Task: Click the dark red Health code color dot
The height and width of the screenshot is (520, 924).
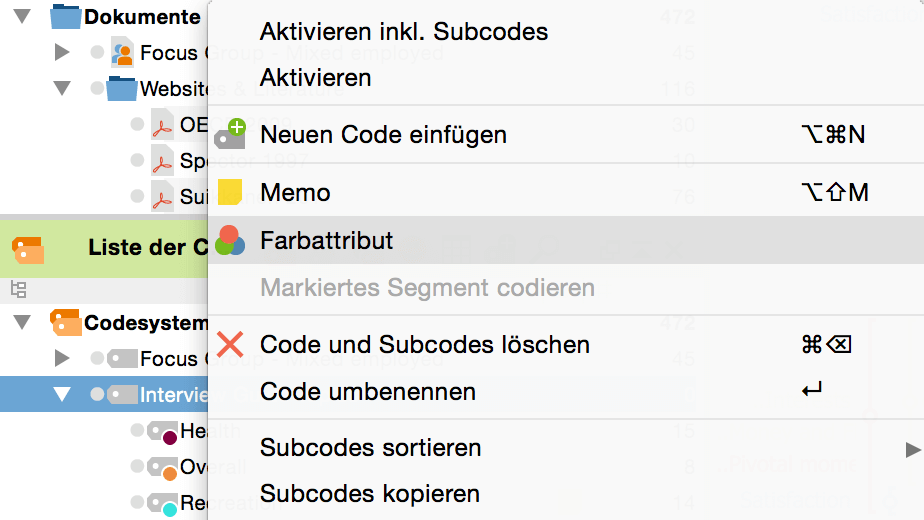Action: 170,437
